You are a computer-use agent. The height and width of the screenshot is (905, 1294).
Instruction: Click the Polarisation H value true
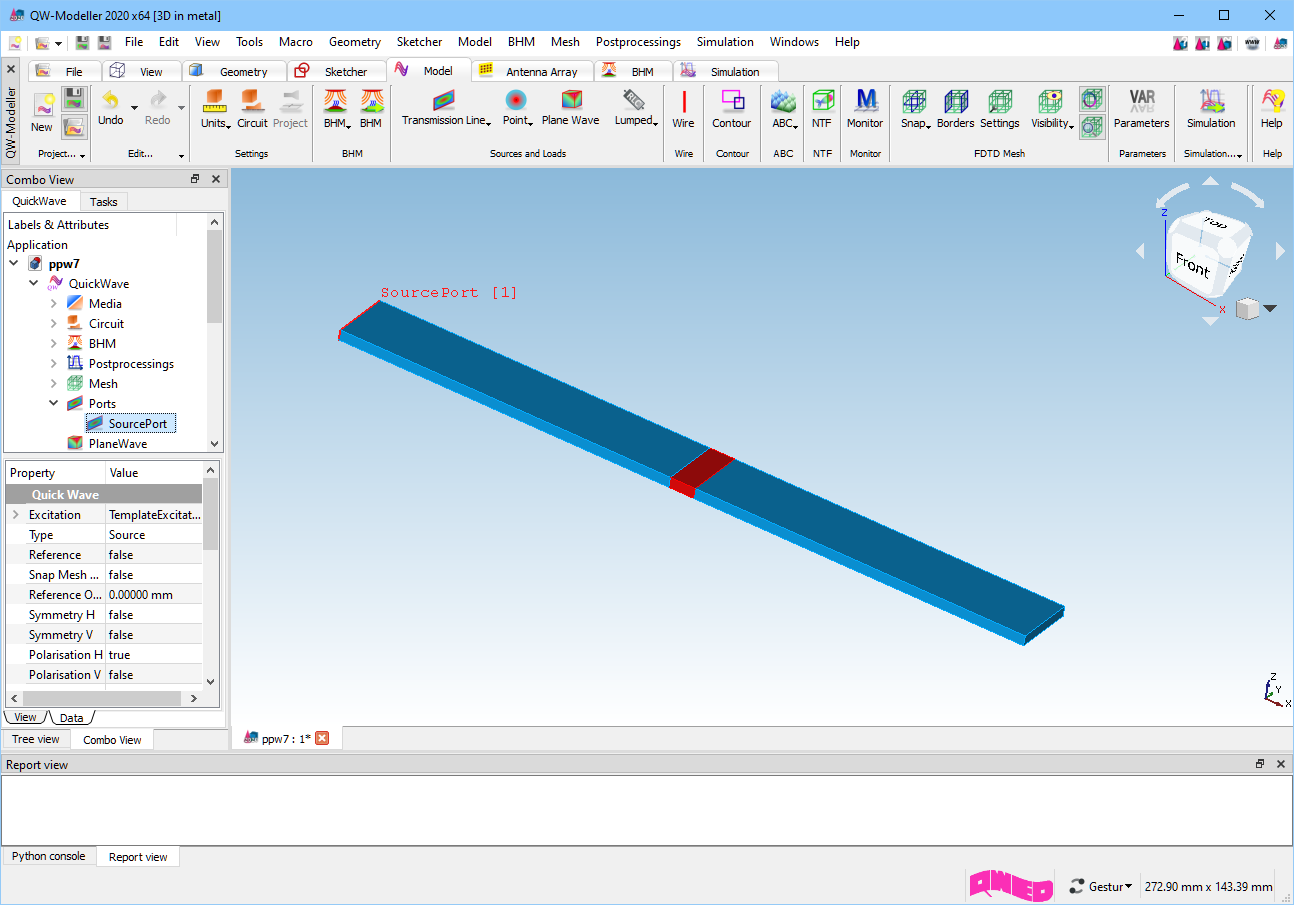point(154,655)
